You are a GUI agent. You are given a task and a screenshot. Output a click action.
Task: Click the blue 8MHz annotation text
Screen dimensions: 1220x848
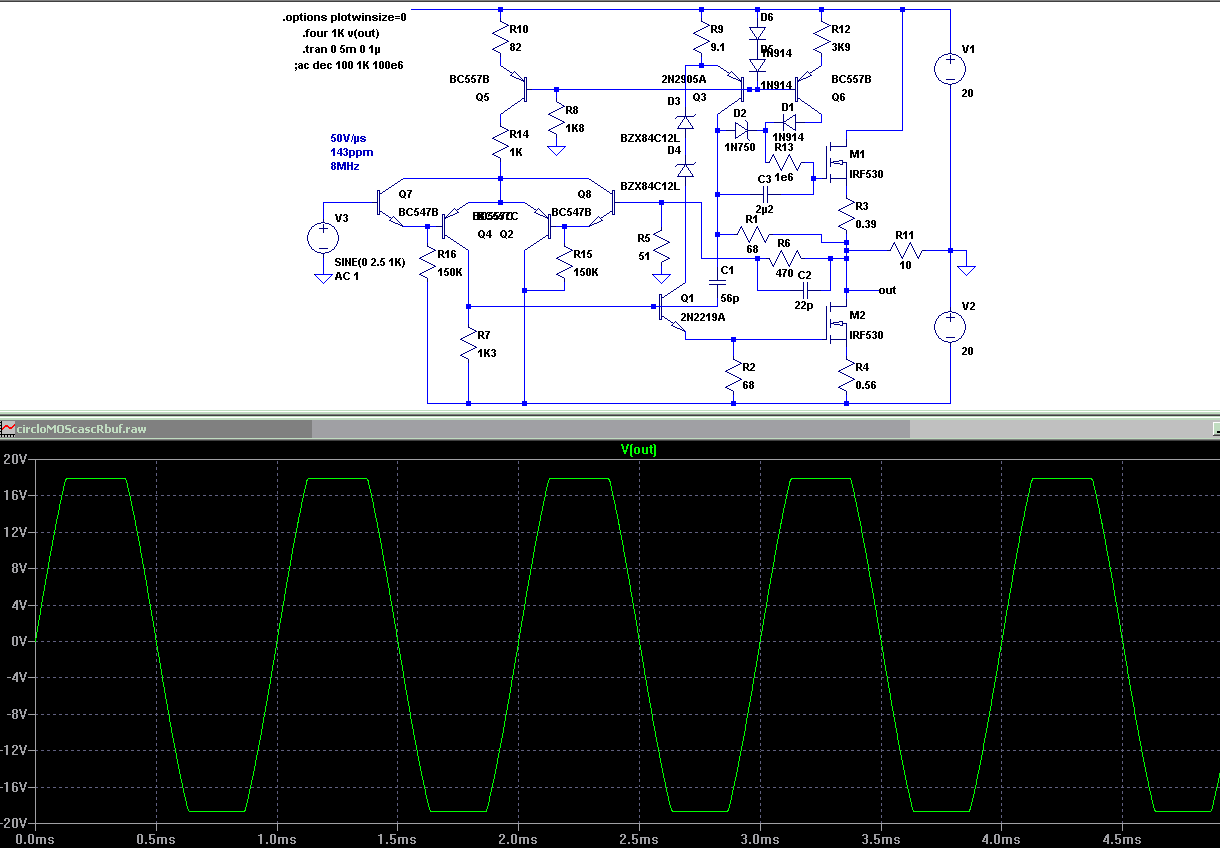[x=344, y=166]
